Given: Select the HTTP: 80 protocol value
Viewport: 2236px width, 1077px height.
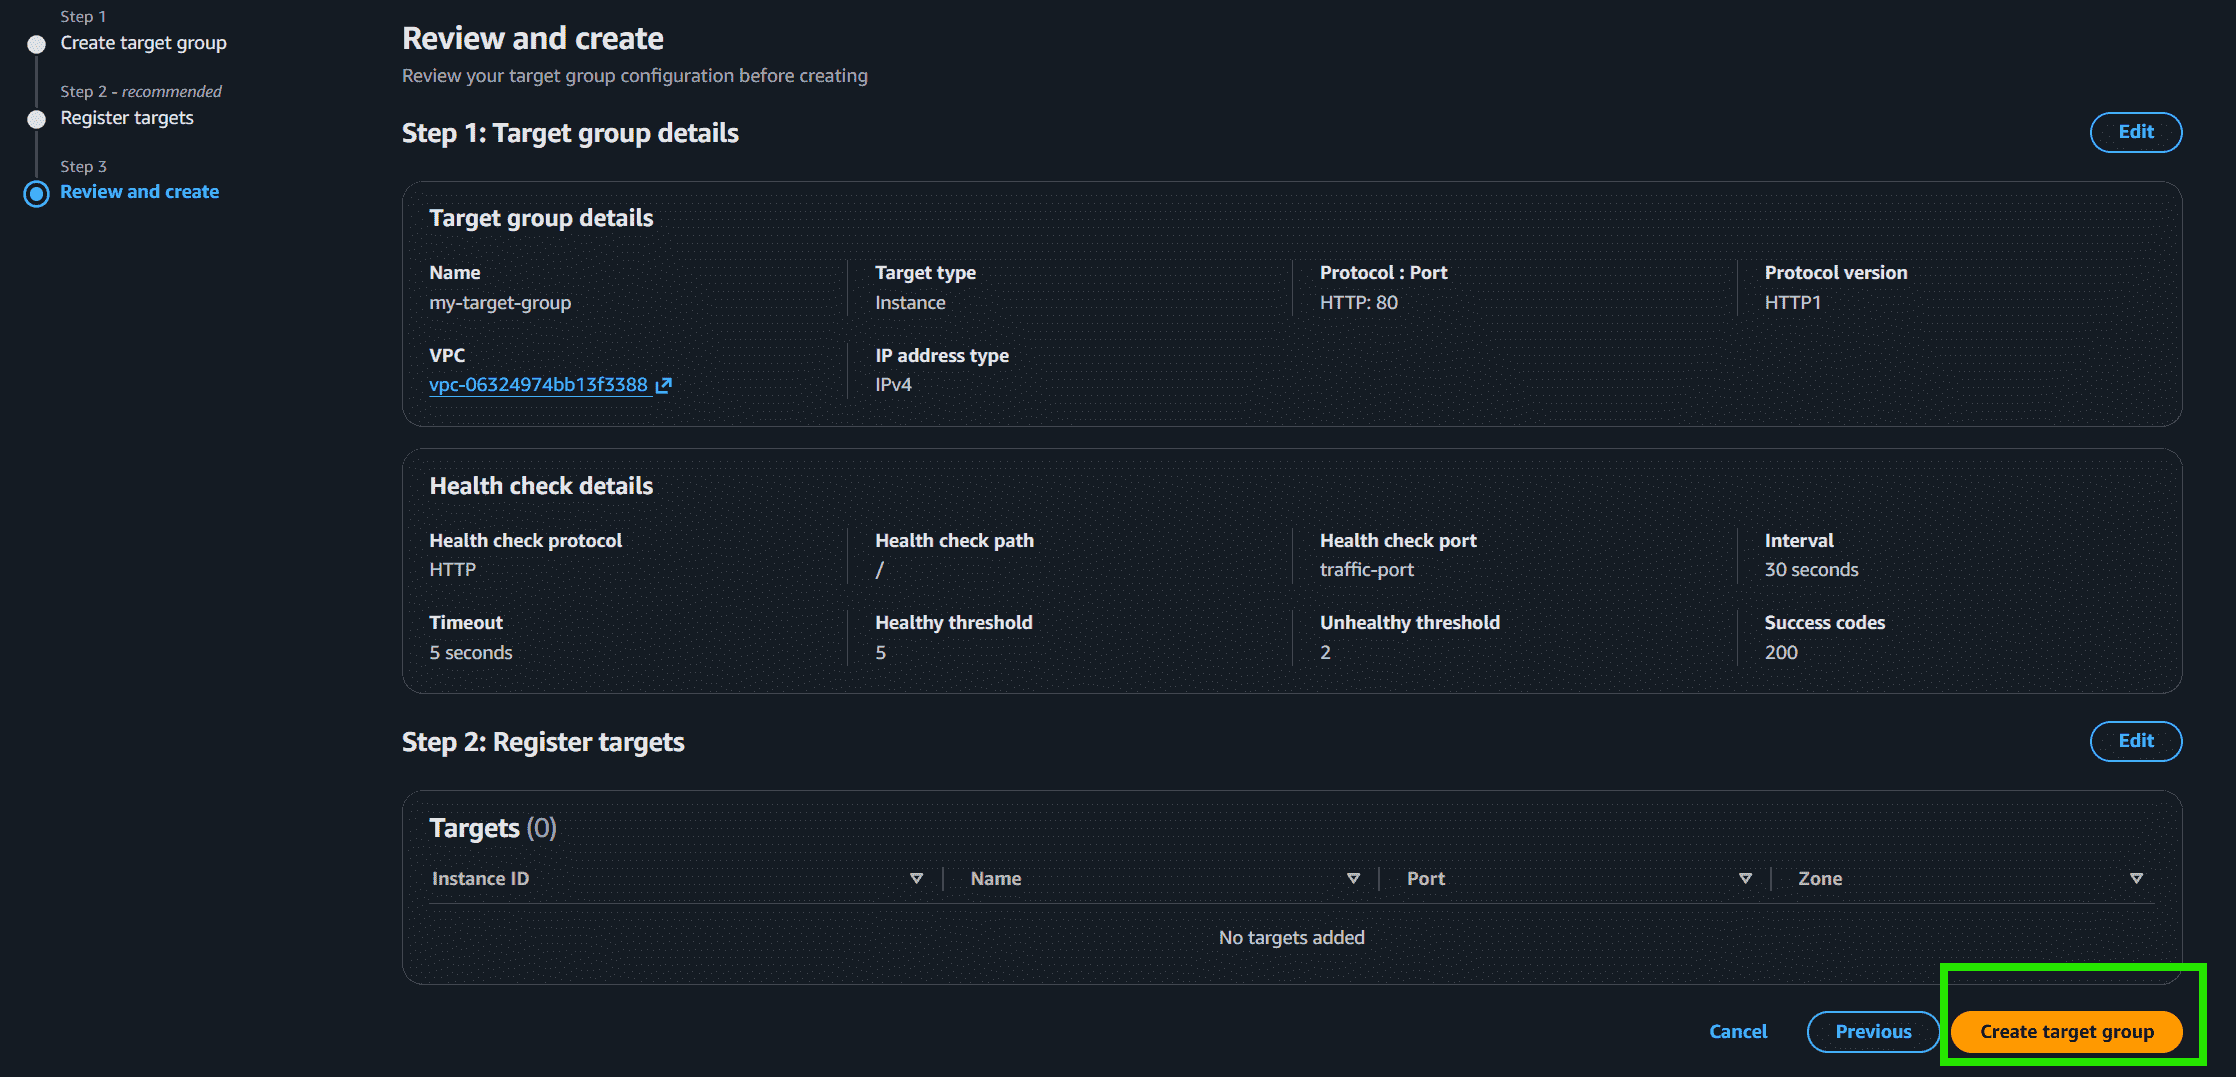Looking at the screenshot, I should 1359,303.
